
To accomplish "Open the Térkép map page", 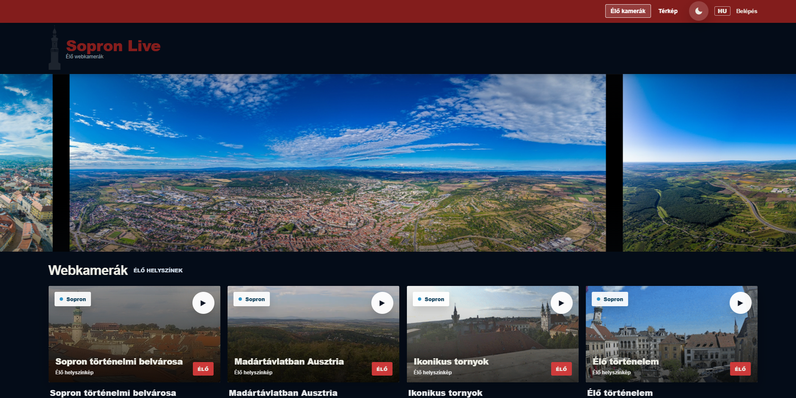I will [668, 11].
